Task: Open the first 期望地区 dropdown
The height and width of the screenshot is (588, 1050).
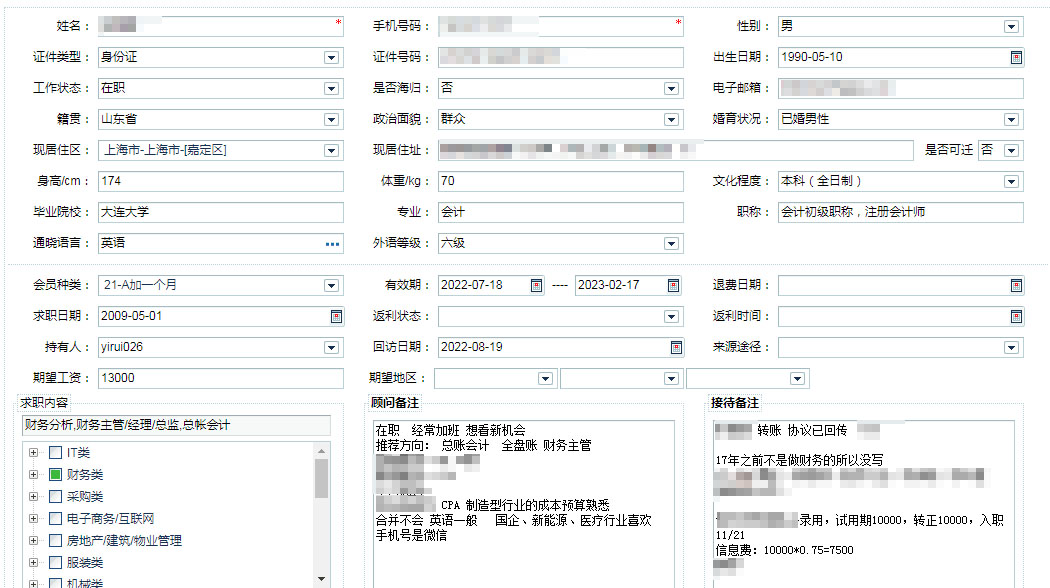Action: 545,379
